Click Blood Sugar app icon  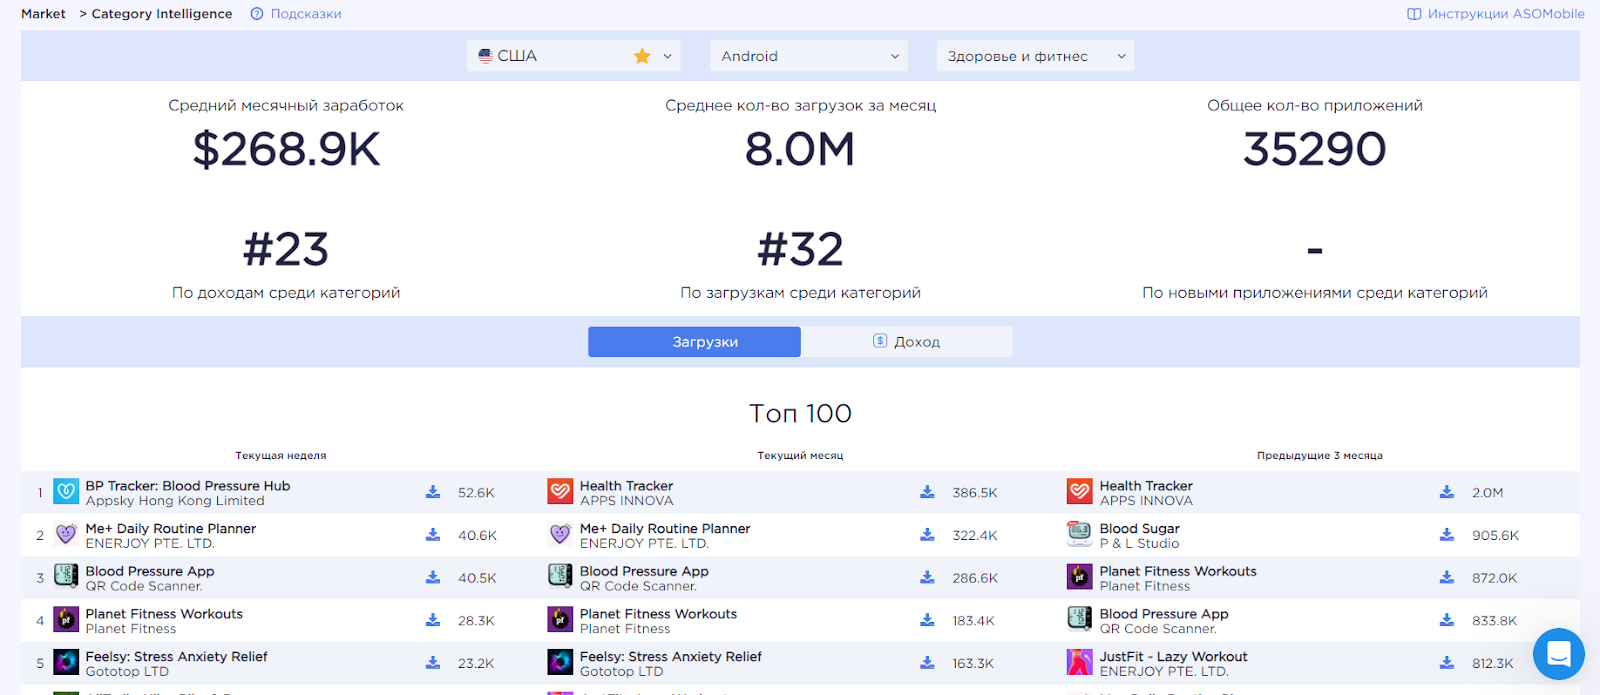click(1080, 534)
